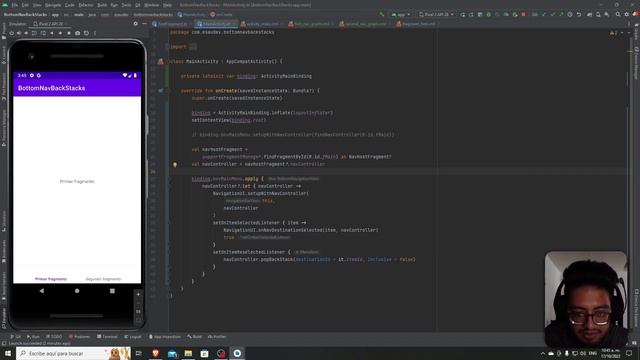
Task: Open the app run configuration dropdown
Action: (x=401, y=14)
